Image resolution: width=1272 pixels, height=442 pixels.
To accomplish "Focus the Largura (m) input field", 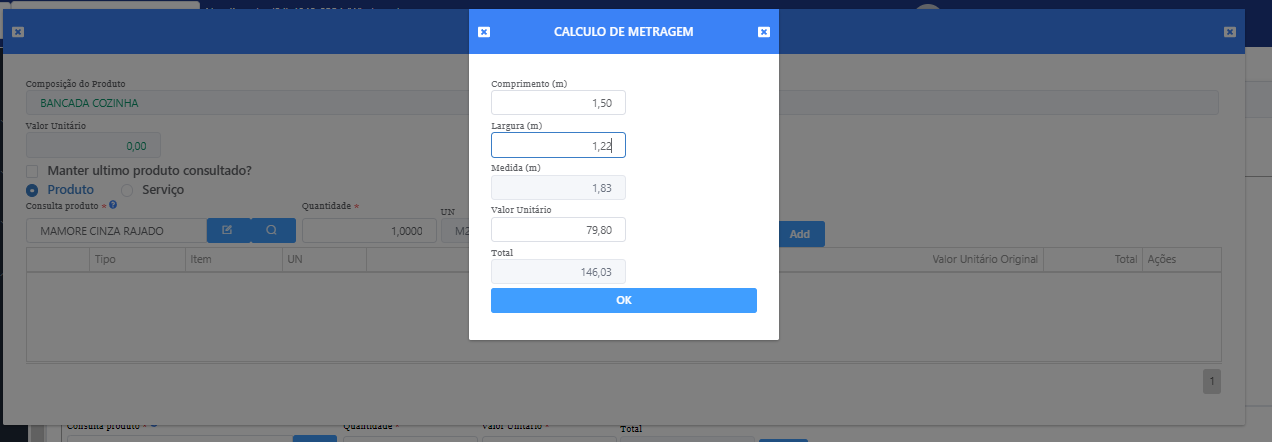I will coord(558,146).
